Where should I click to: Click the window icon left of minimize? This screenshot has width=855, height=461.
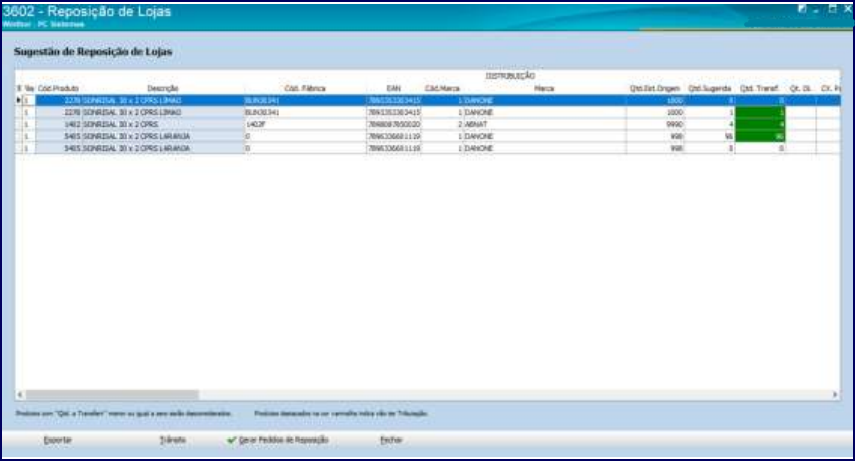click(802, 9)
